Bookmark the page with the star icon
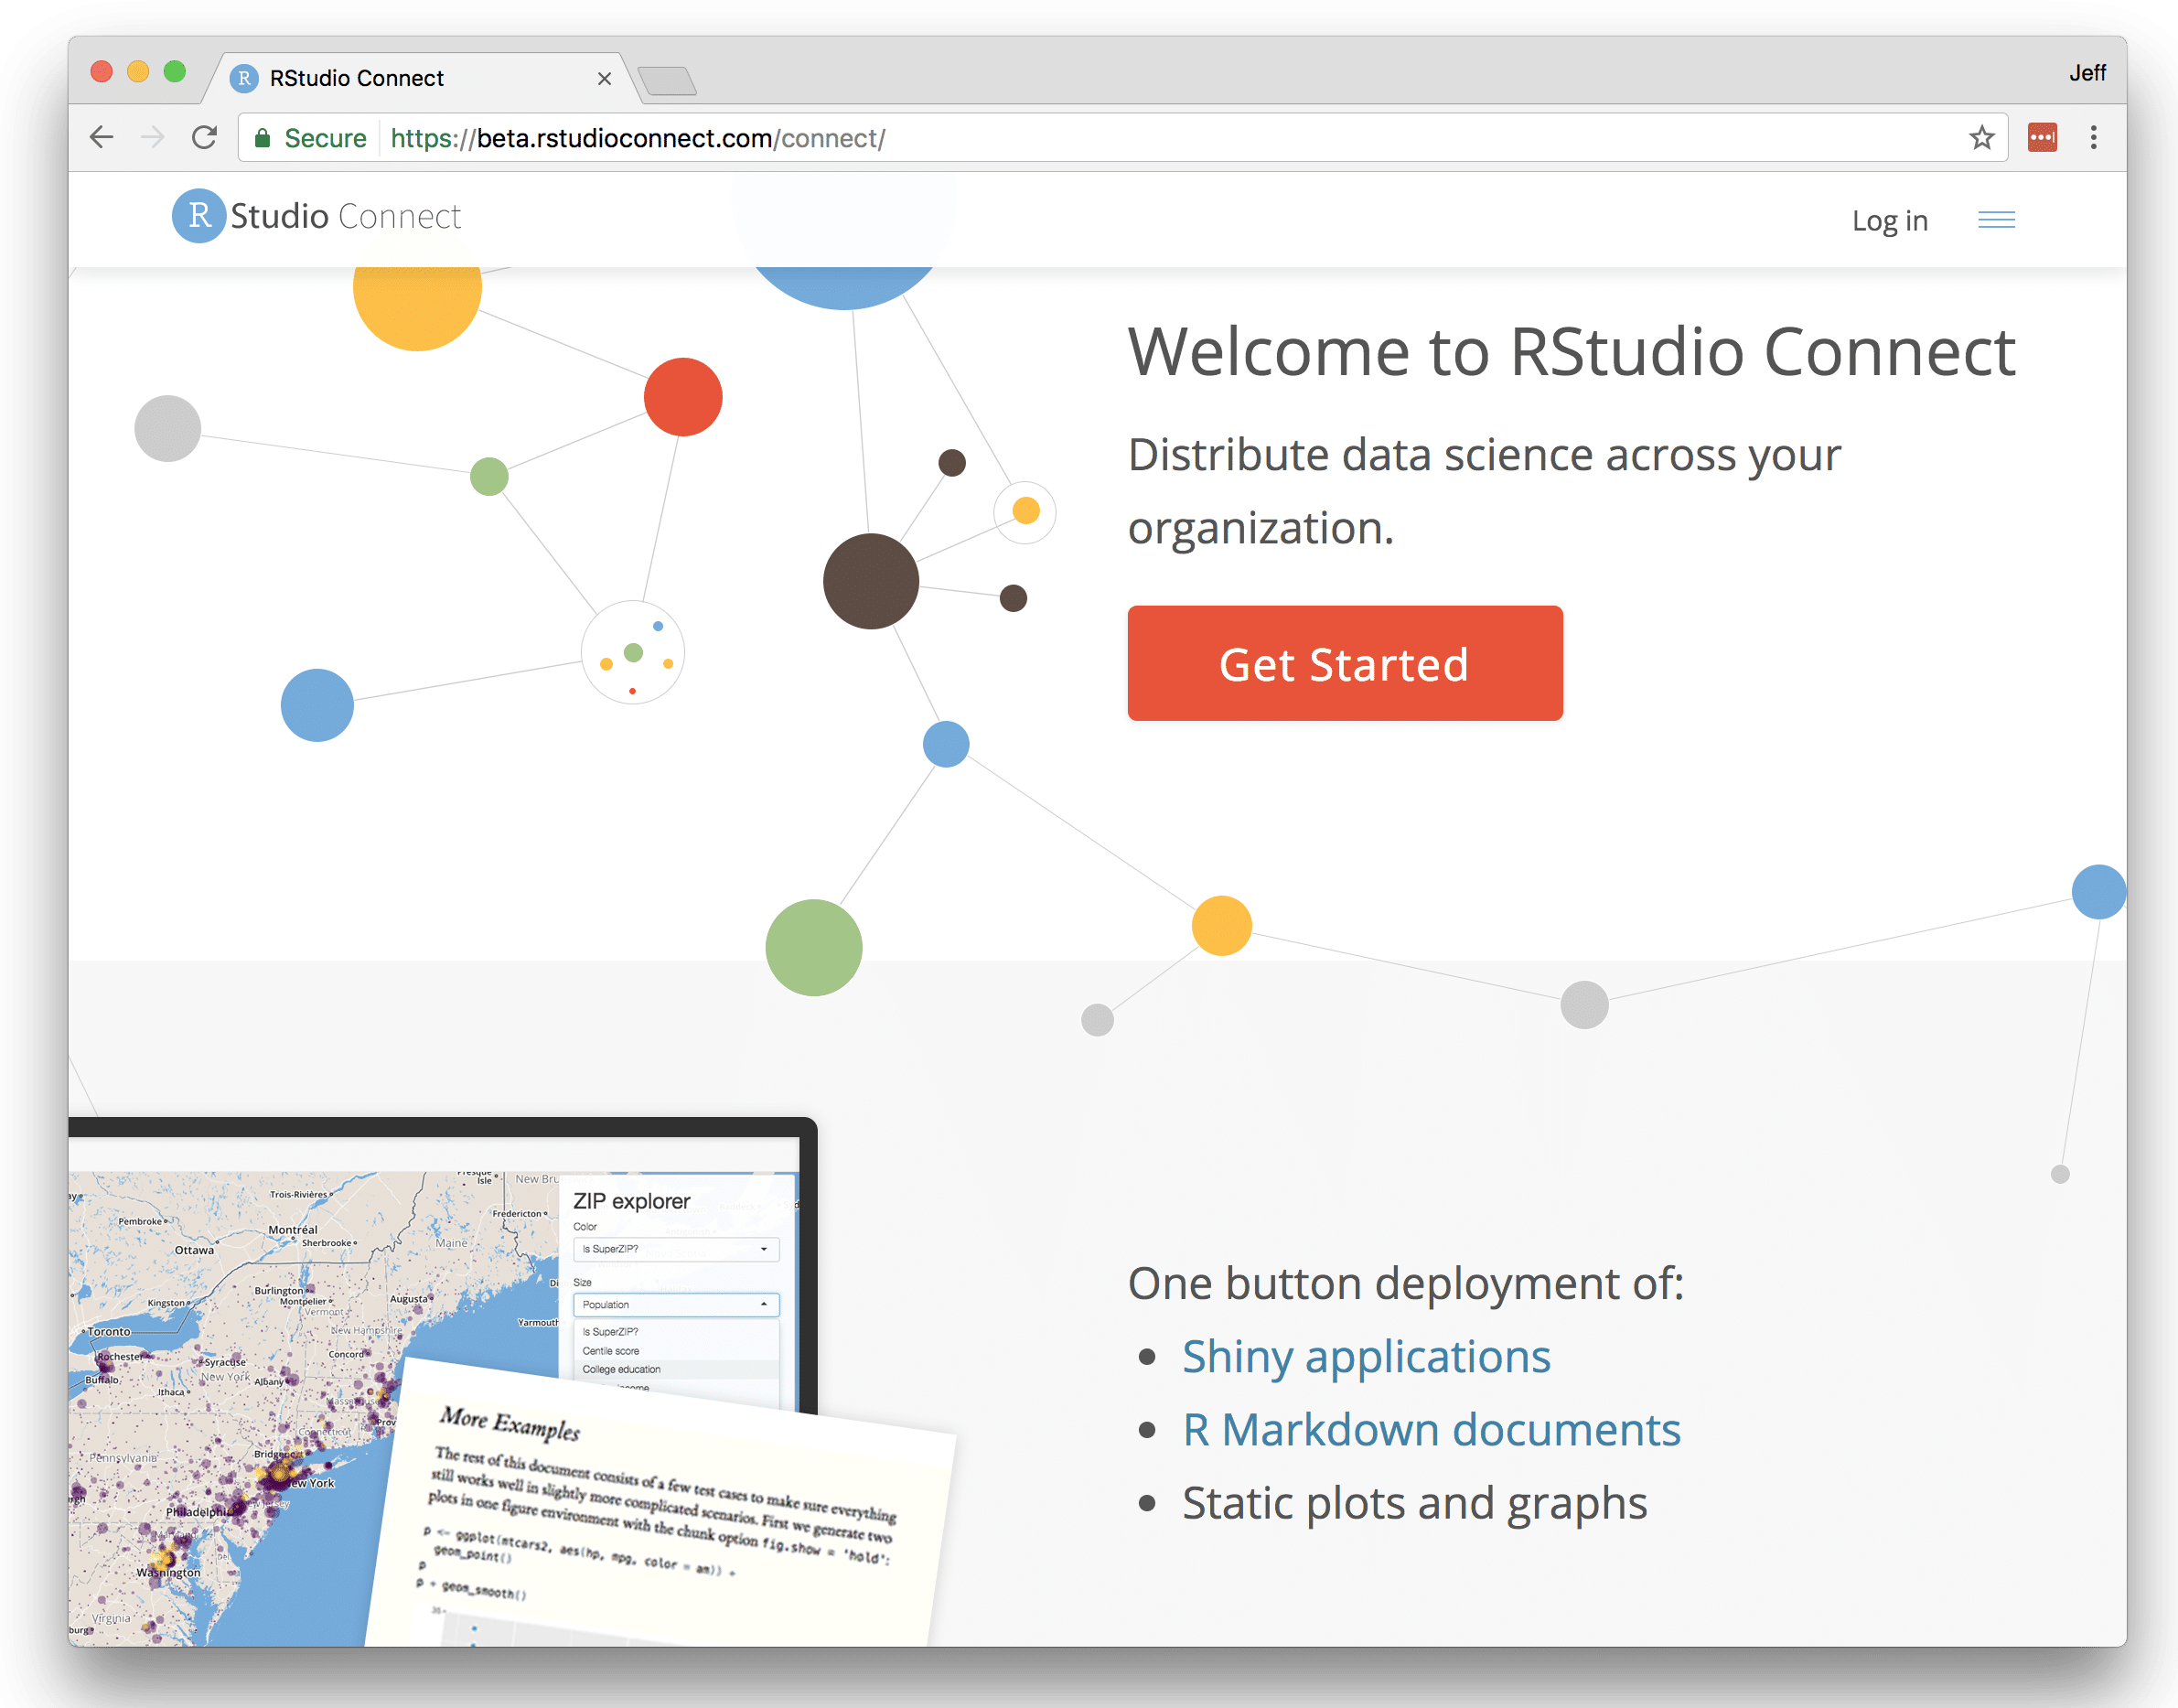Viewport: 2178px width, 1708px height. point(1981,137)
